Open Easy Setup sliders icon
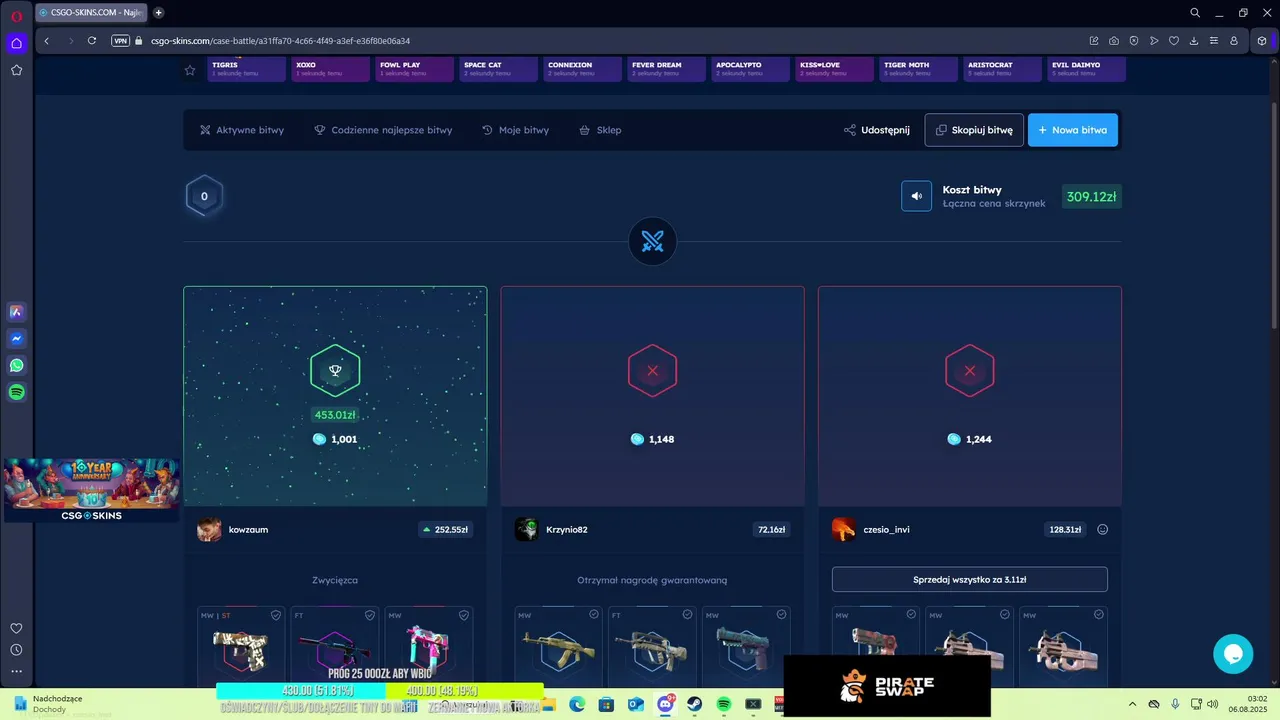The height and width of the screenshot is (720, 1280). click(1214, 41)
